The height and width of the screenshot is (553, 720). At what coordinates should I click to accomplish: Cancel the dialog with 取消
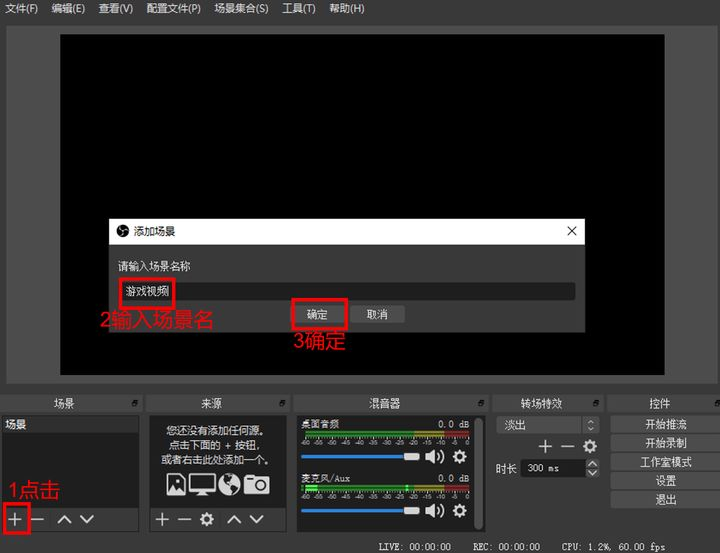click(377, 314)
